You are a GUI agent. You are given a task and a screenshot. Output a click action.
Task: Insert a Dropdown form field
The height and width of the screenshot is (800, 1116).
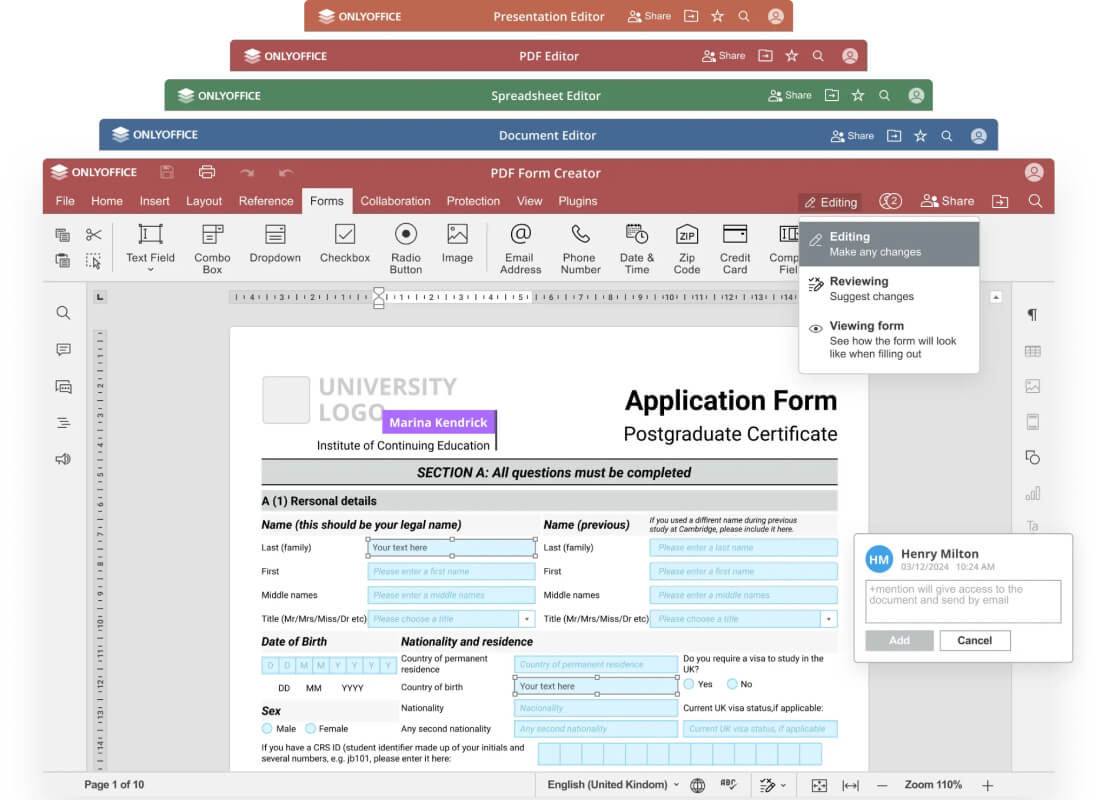[275, 243]
